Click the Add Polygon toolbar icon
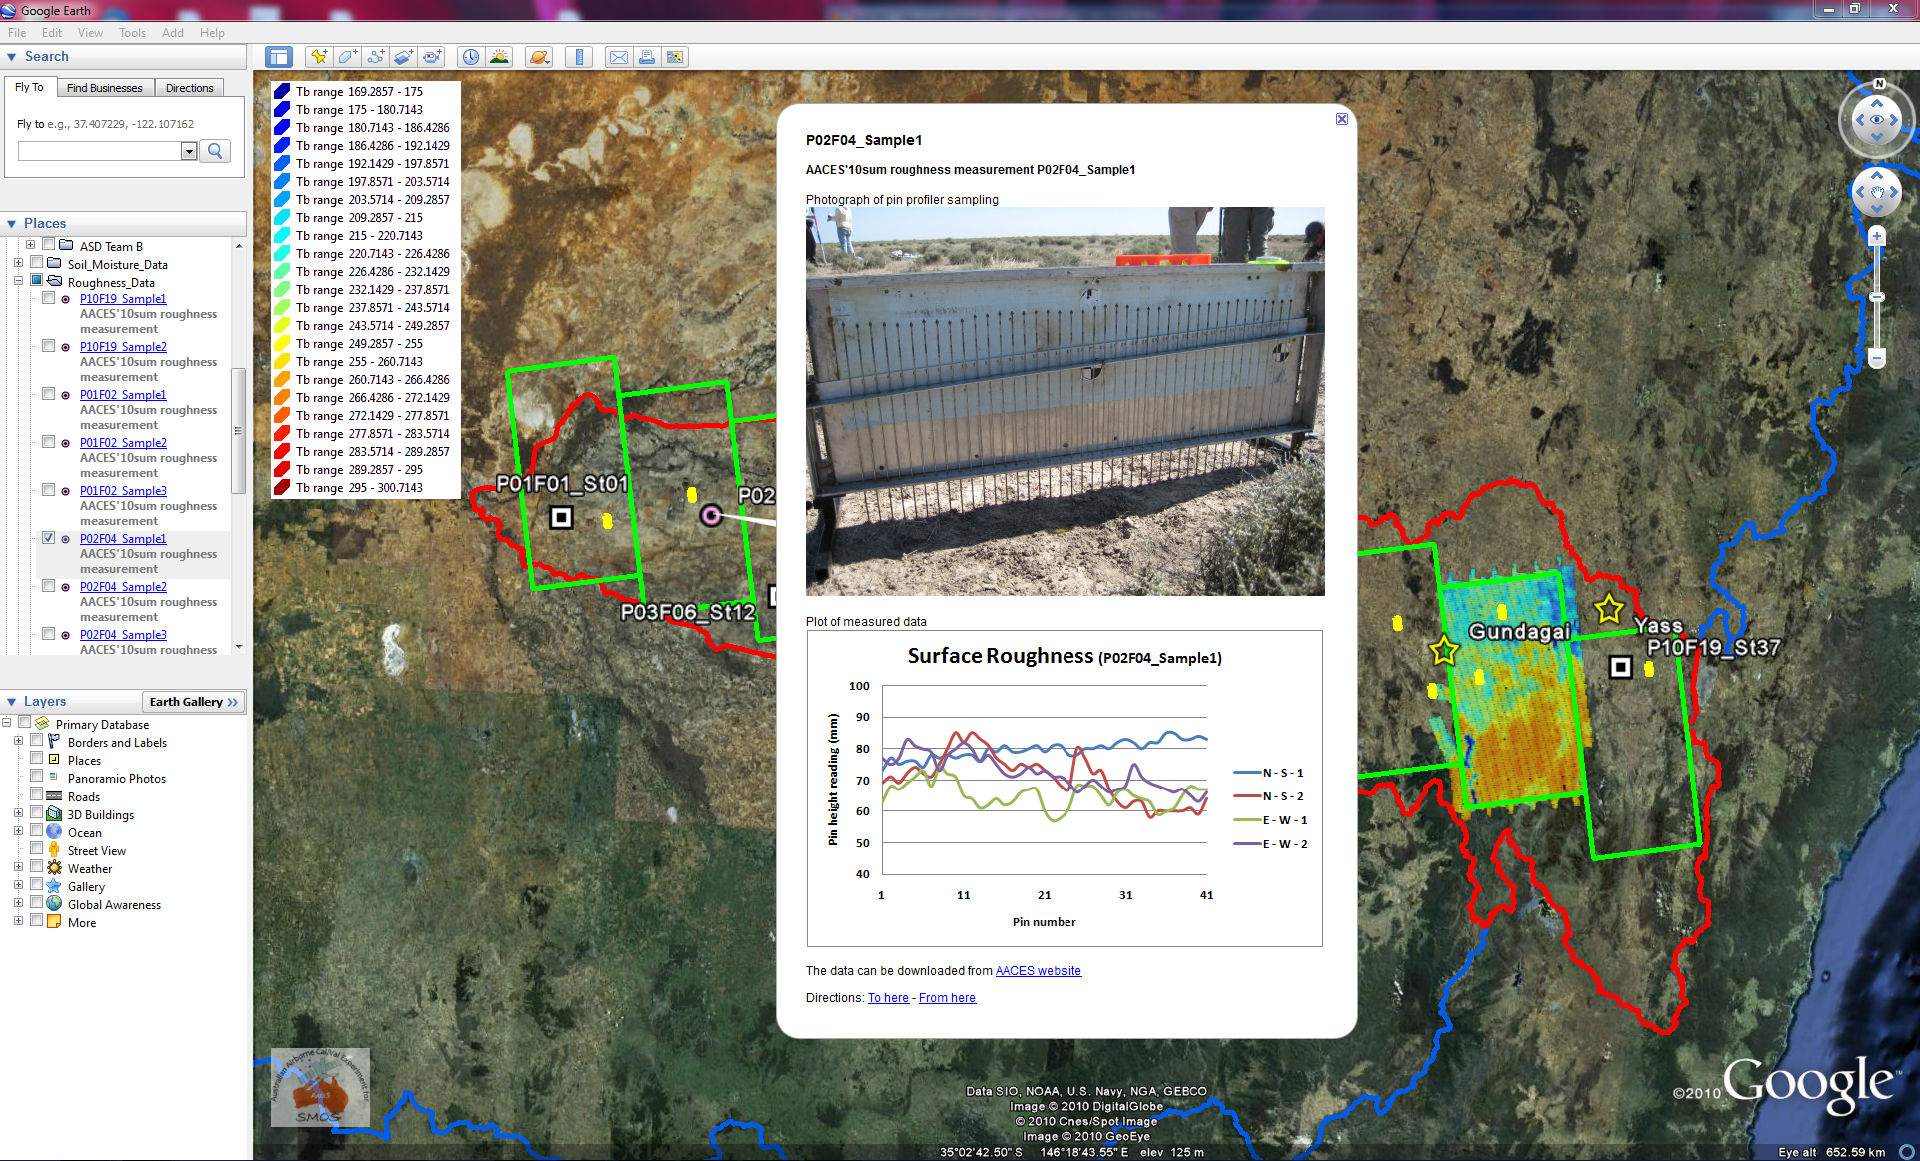This screenshot has height=1161, width=1920. point(347,57)
